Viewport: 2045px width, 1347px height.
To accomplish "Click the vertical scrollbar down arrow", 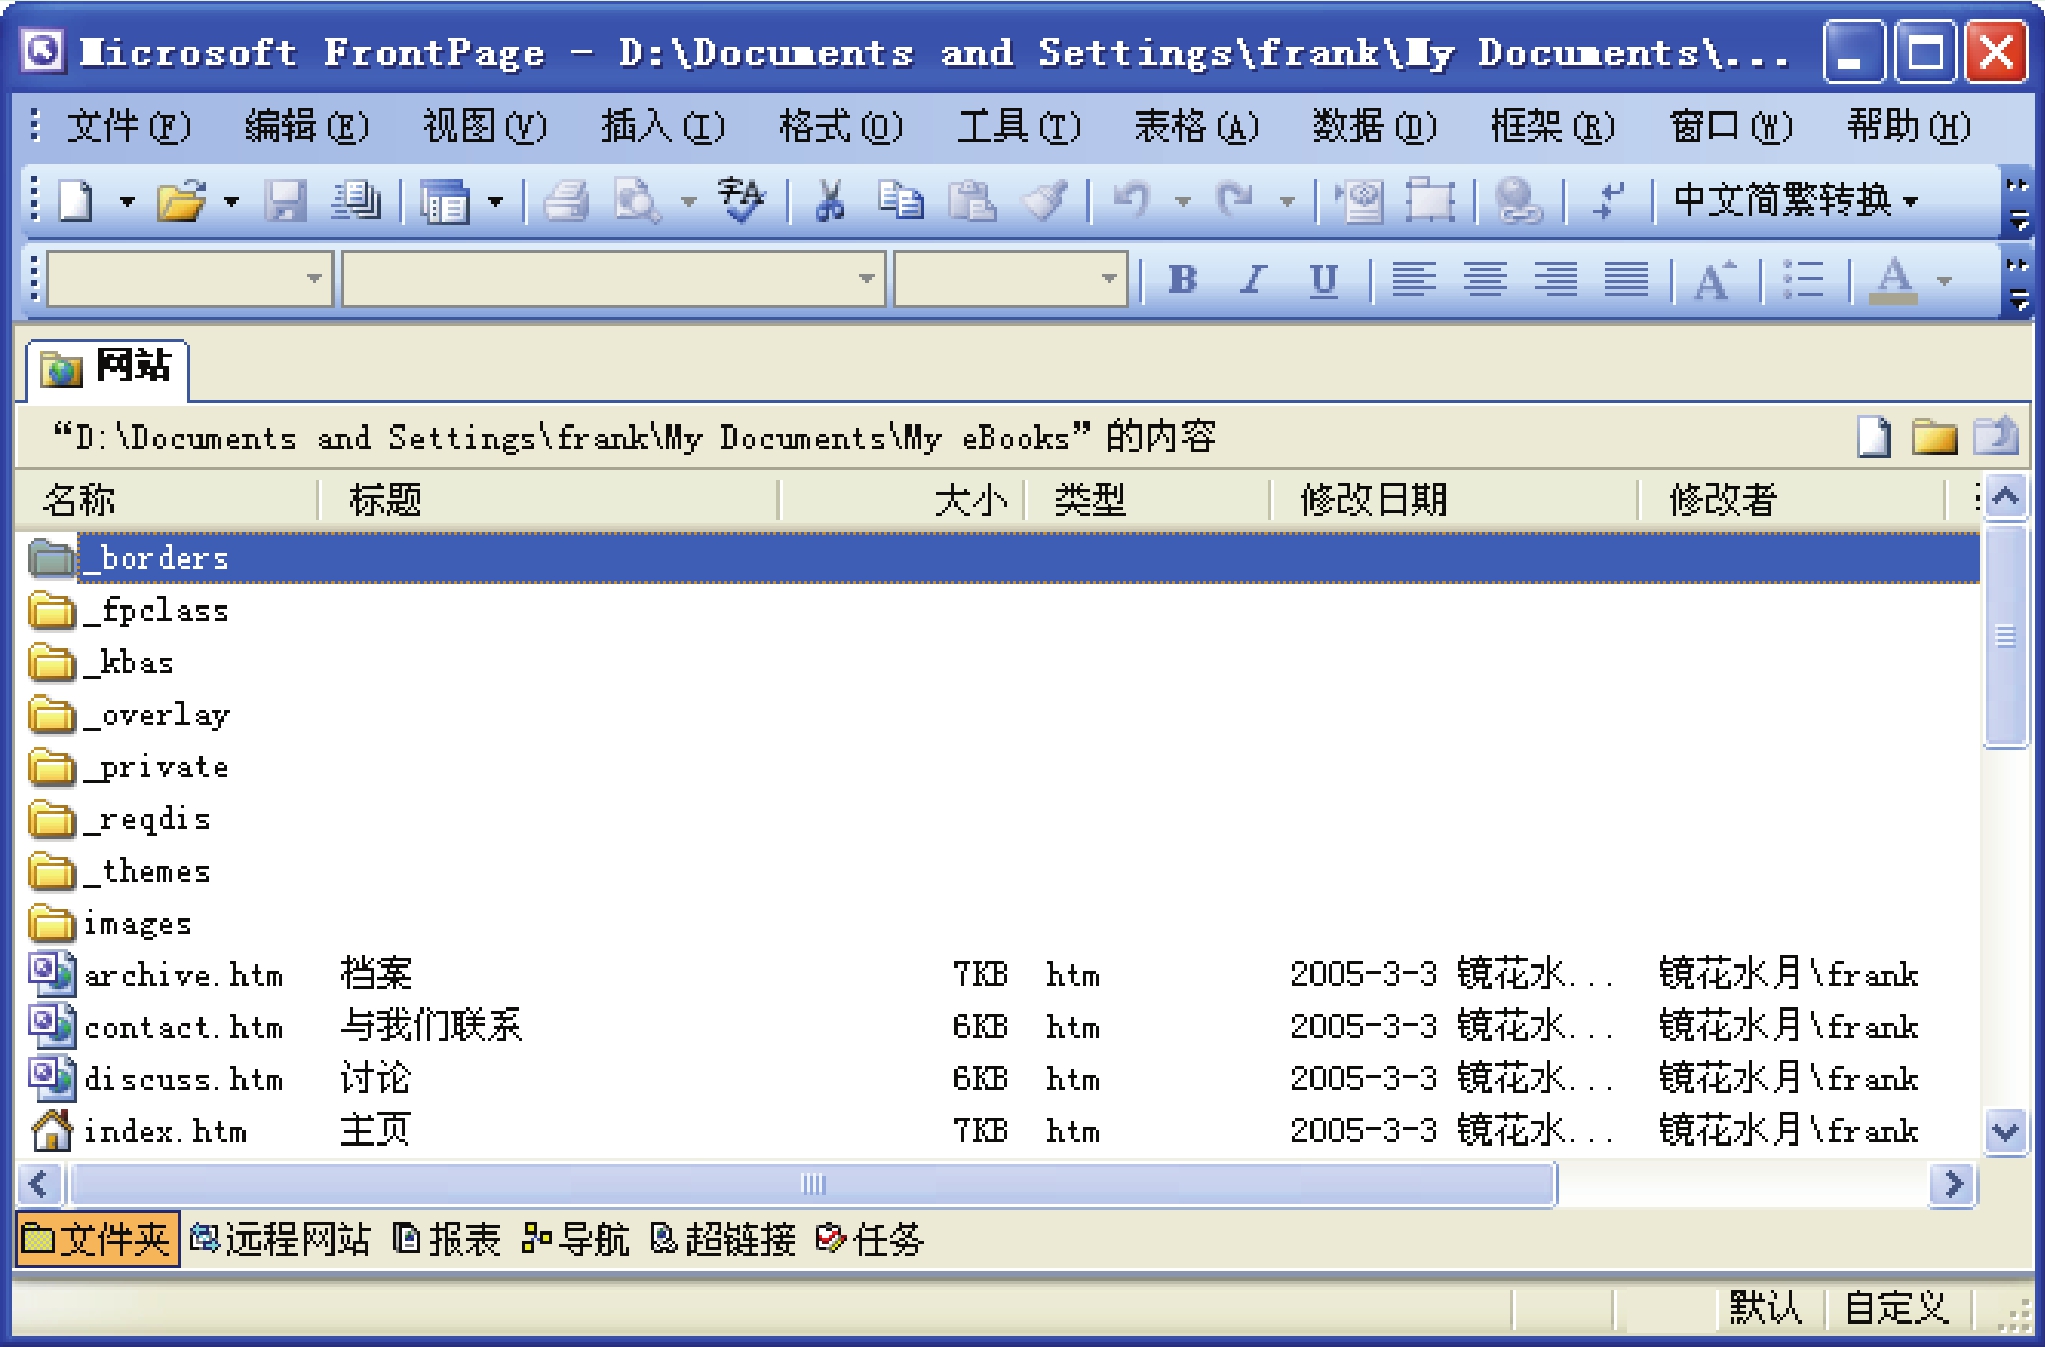I will coord(2006,1132).
